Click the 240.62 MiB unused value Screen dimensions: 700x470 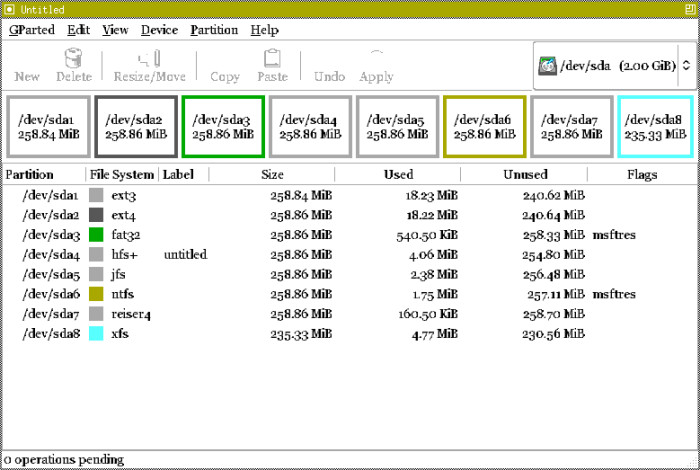(554, 195)
